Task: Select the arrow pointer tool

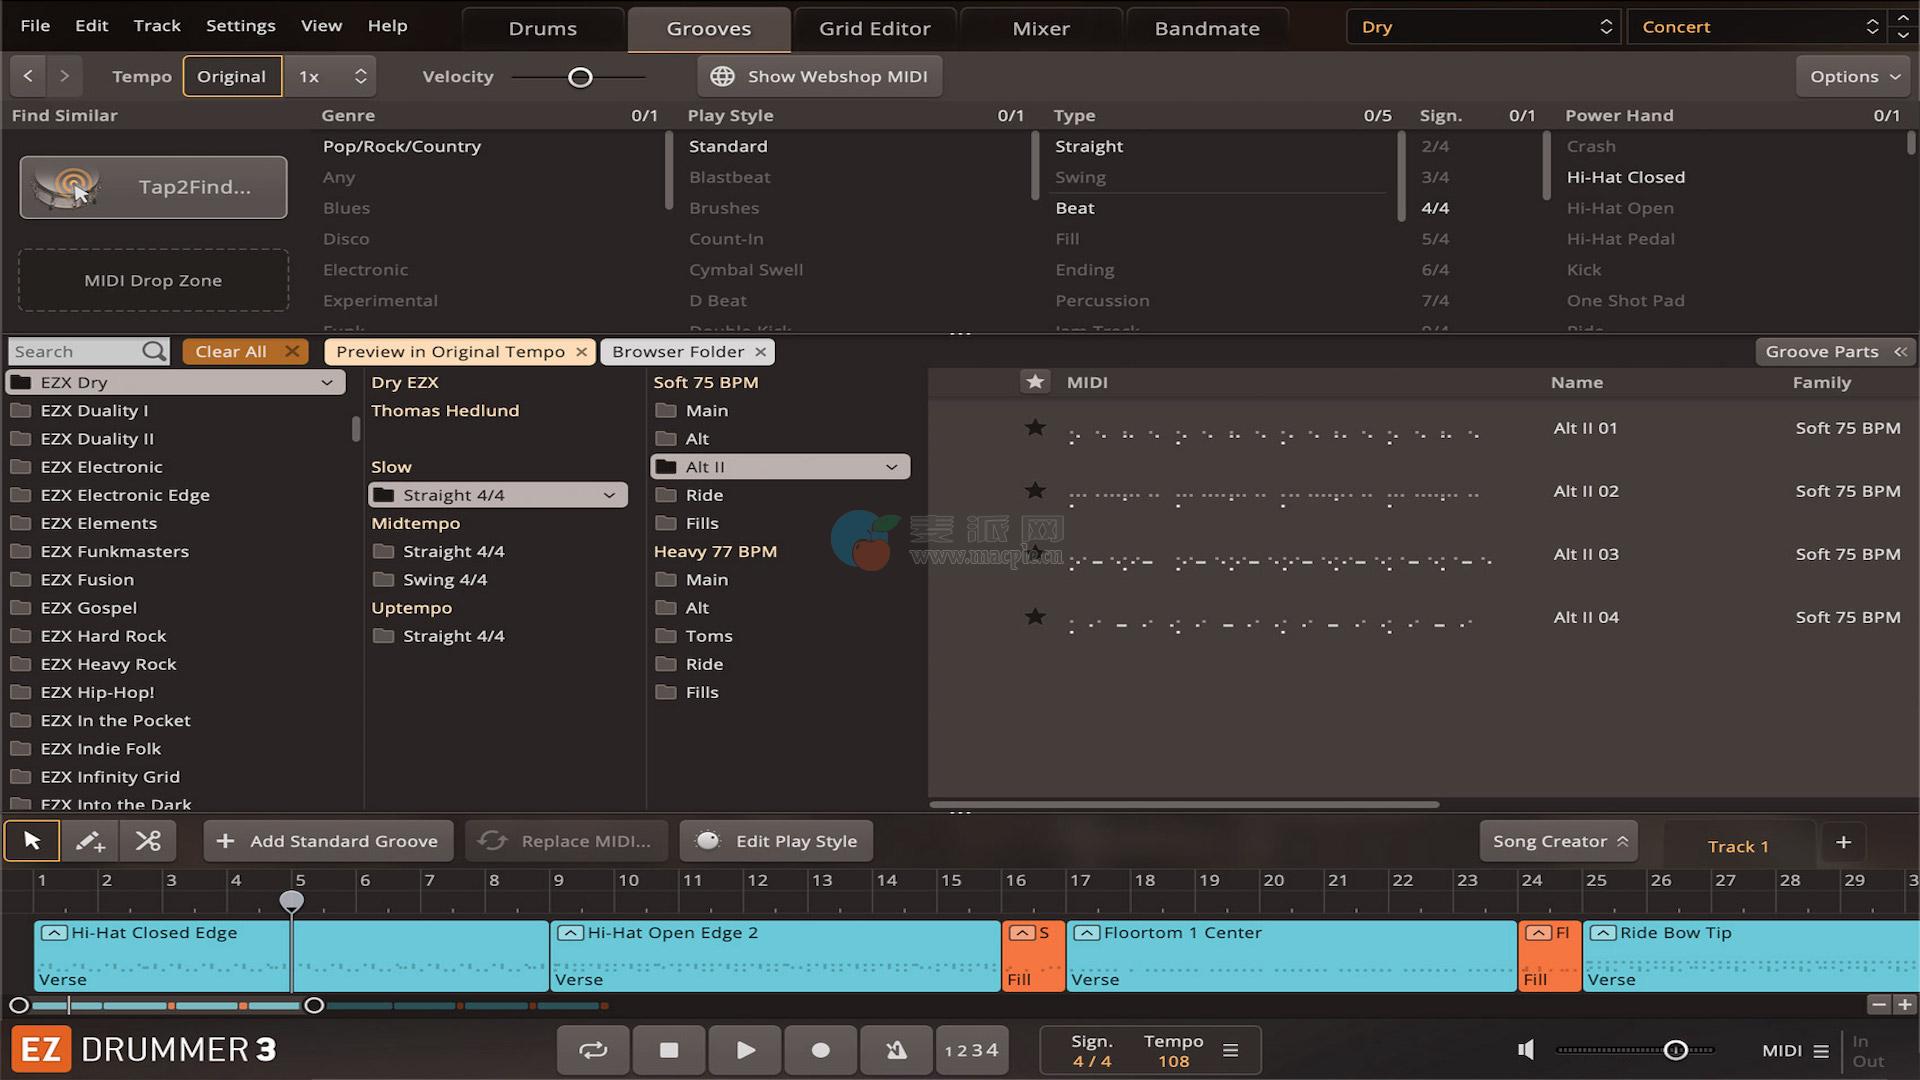Action: (32, 841)
